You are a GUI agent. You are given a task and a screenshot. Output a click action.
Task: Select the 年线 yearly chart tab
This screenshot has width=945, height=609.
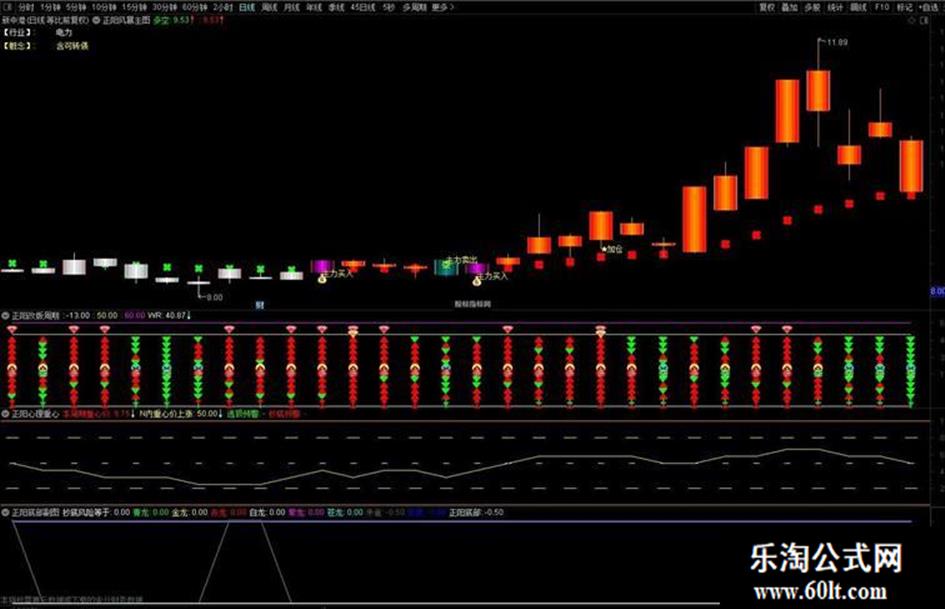pos(314,7)
